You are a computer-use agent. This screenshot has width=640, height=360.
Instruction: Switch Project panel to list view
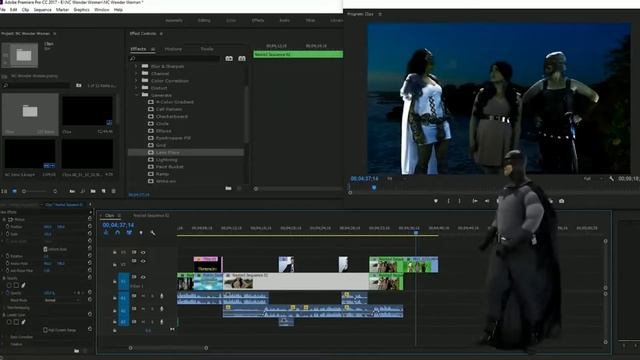coord(4,191)
